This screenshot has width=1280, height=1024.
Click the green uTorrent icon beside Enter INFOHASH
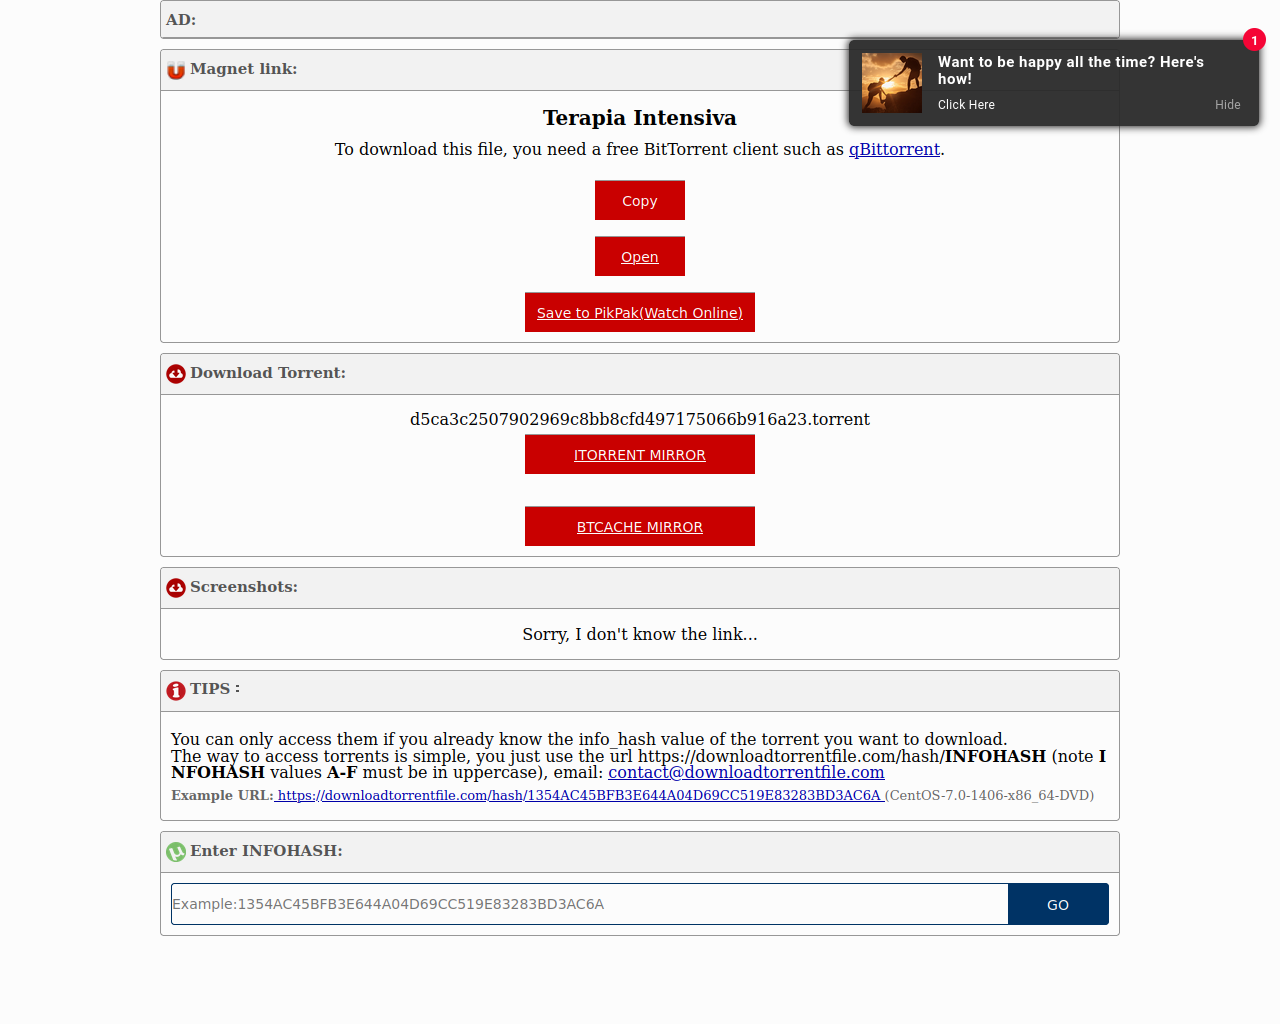176,852
